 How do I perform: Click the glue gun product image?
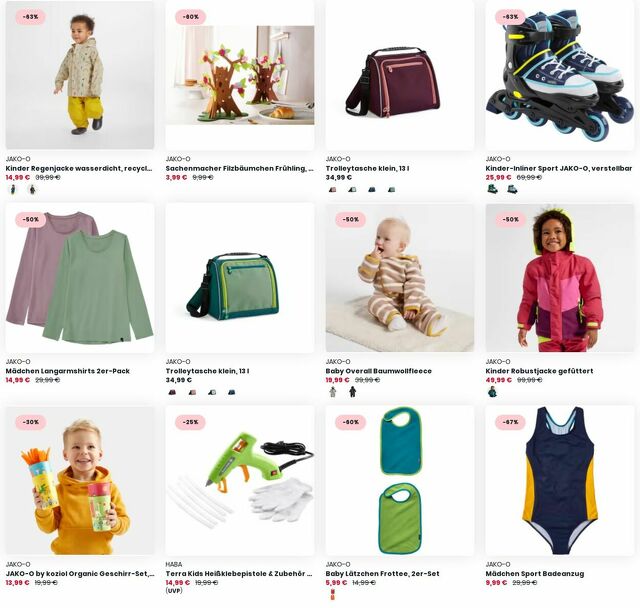click(x=240, y=480)
